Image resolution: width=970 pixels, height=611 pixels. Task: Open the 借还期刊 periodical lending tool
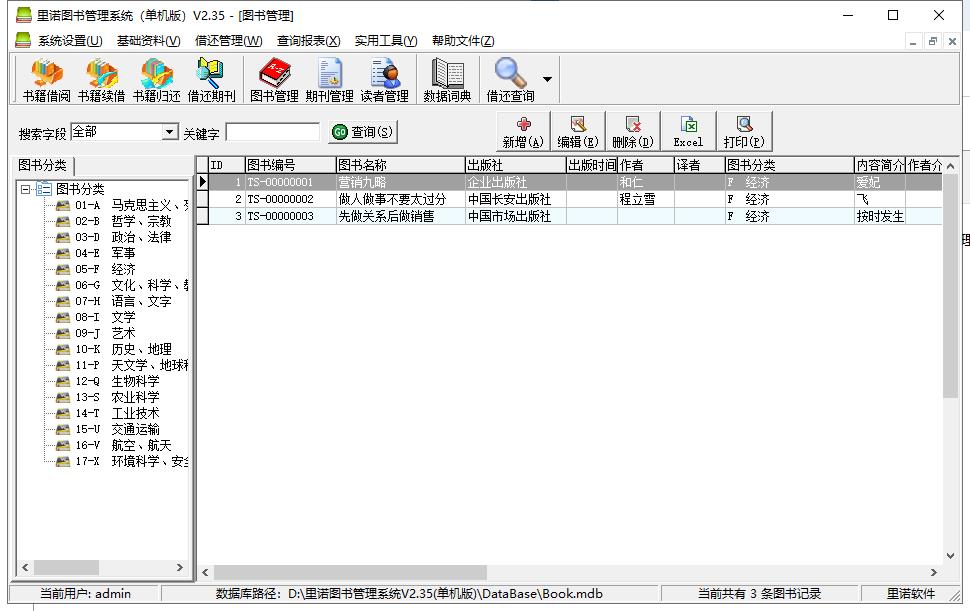coord(211,80)
